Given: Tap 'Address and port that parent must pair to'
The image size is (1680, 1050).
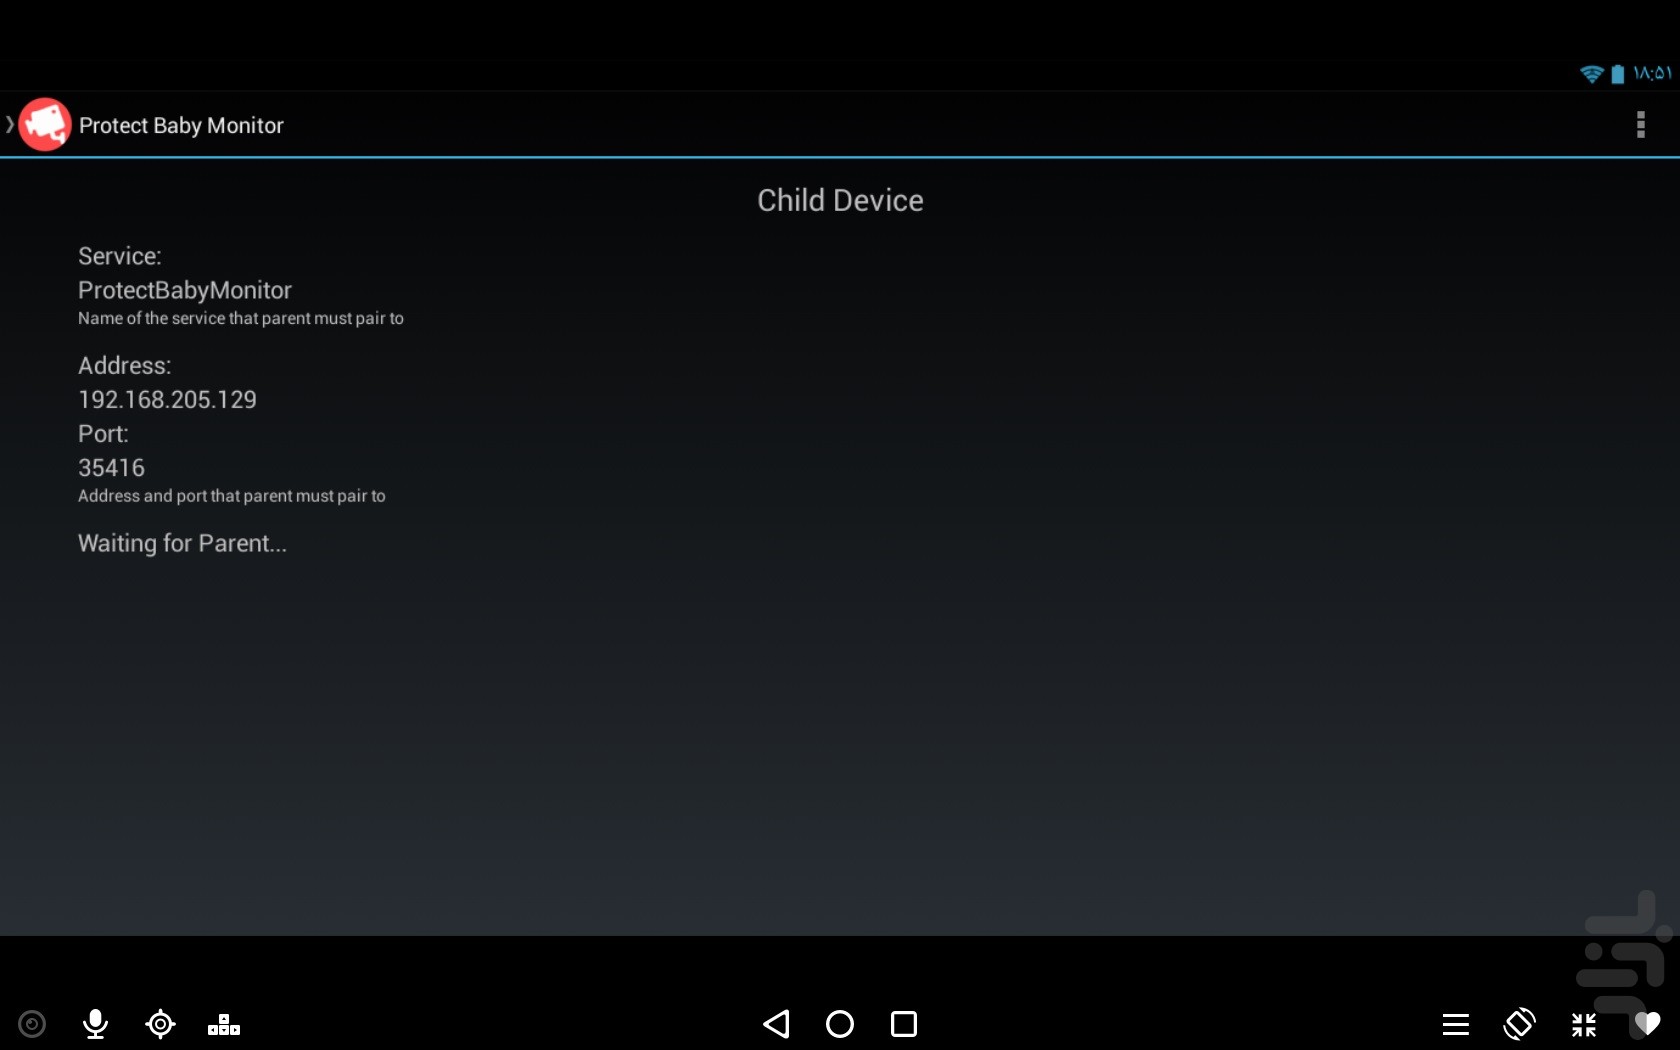Looking at the screenshot, I should [232, 496].
